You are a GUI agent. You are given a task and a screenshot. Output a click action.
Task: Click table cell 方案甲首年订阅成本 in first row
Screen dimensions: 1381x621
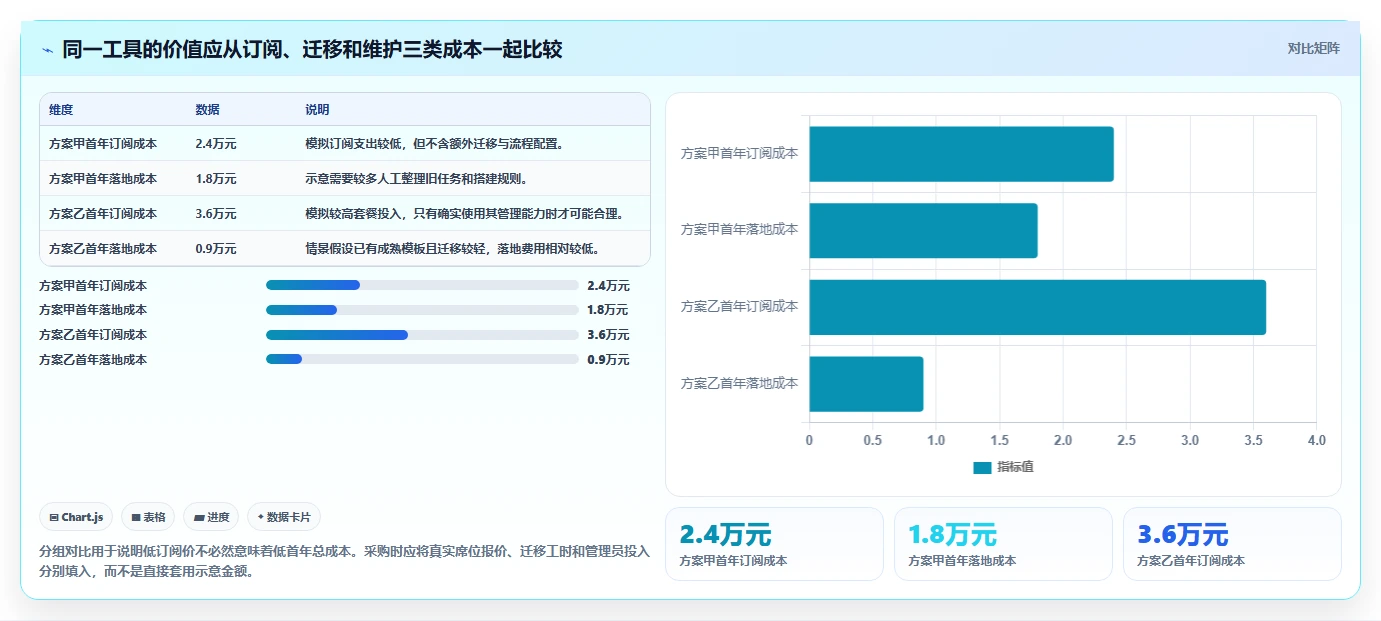[103, 143]
